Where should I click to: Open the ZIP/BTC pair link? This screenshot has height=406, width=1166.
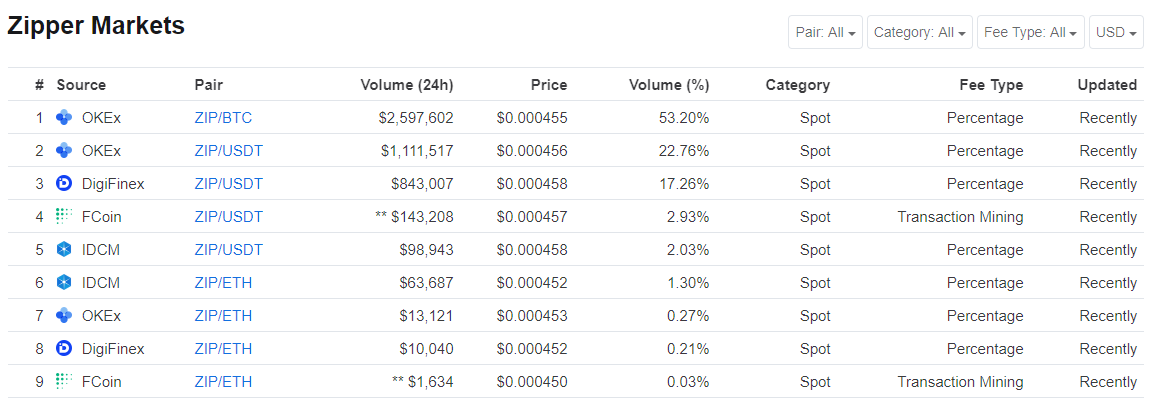(223, 117)
